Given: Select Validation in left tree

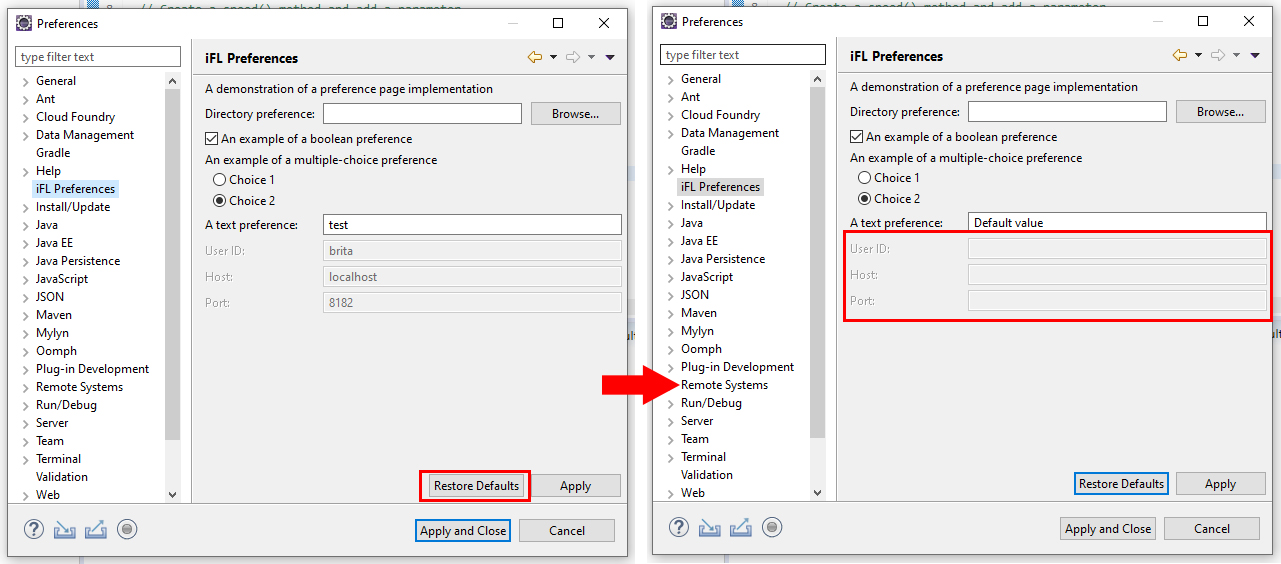Looking at the screenshot, I should coord(62,477).
